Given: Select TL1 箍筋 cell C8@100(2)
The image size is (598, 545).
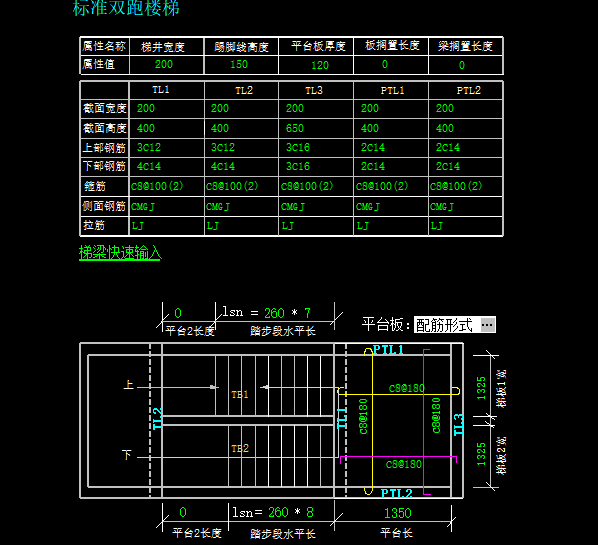Looking at the screenshot, I should tap(157, 186).
